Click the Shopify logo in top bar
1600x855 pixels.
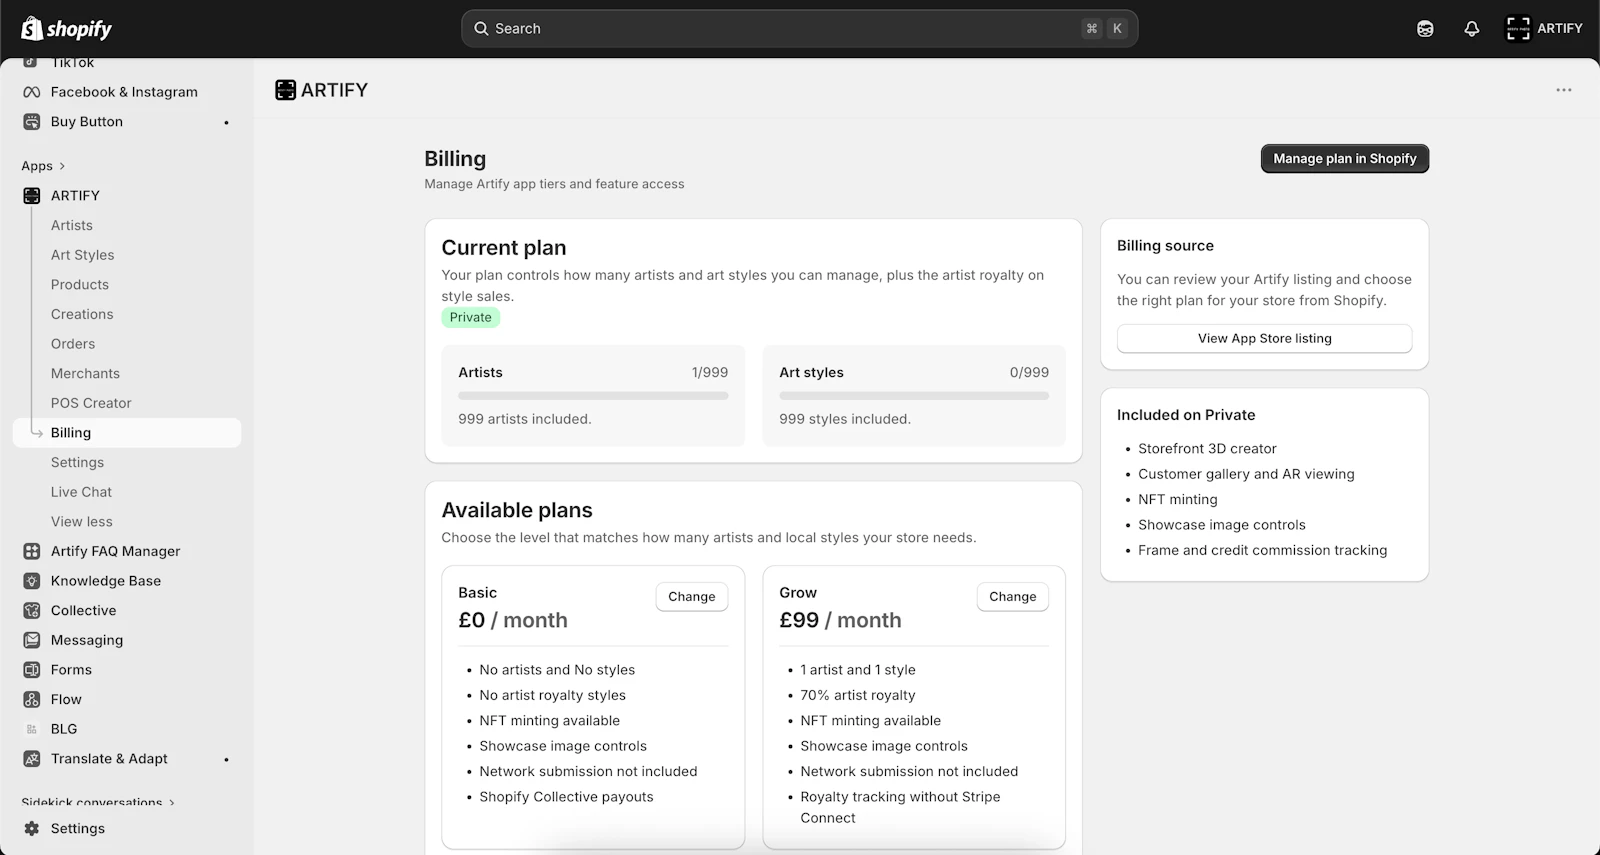(66, 29)
